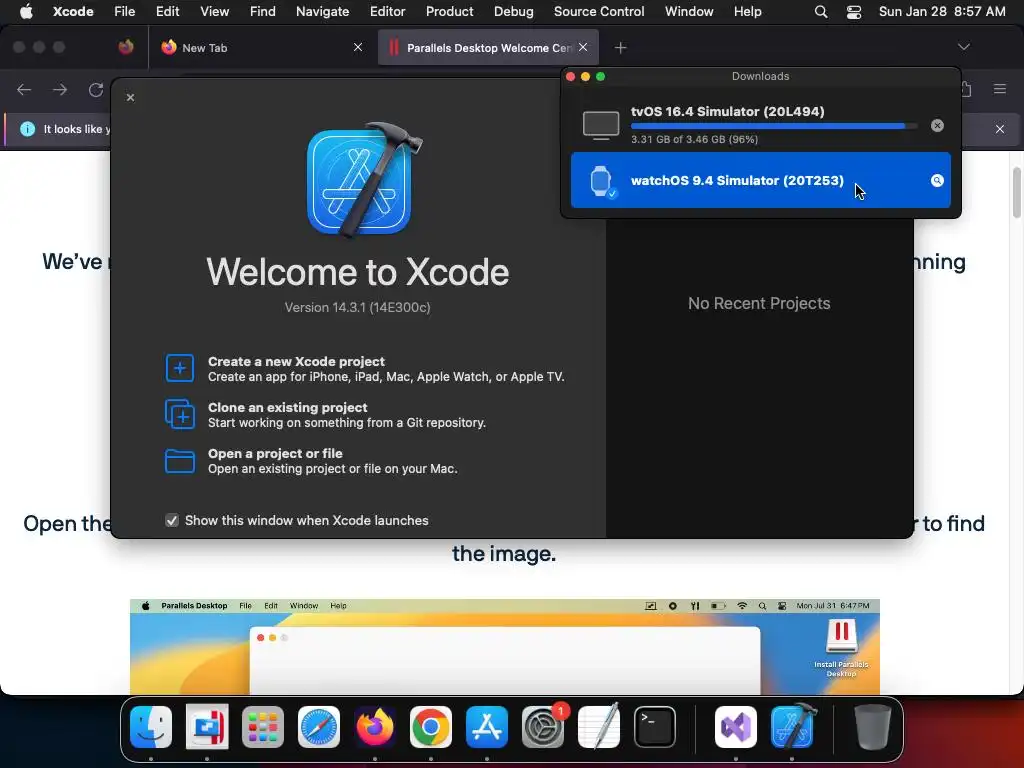Select the watchOS 9.4 Simulator row
1024x768 pixels.
pos(760,180)
